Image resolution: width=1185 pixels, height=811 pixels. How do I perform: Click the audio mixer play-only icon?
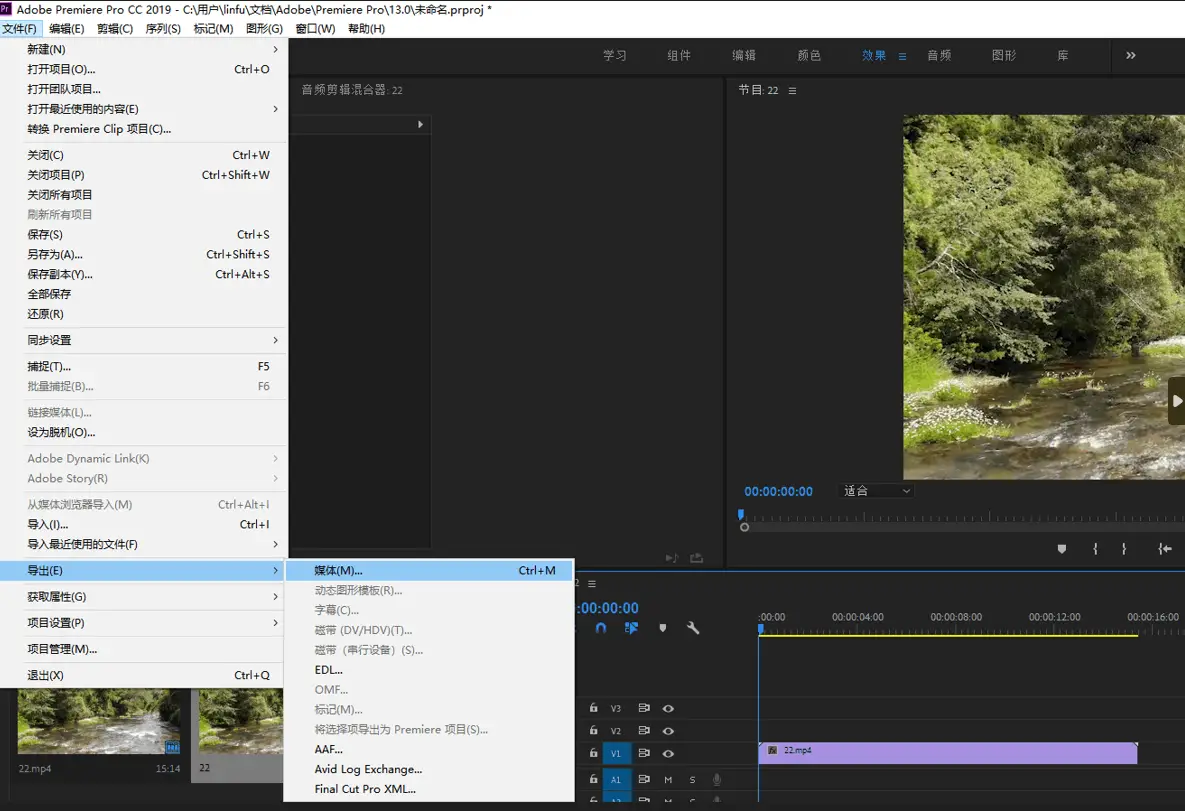point(671,558)
